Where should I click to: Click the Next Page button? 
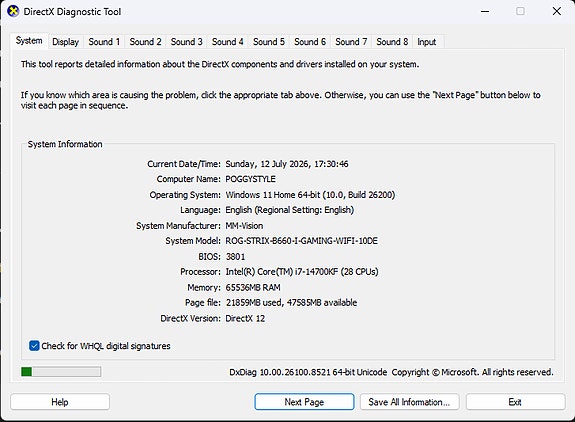[304, 402]
